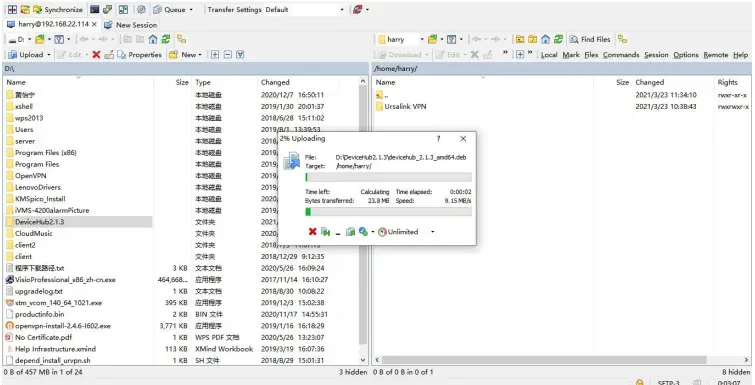Screen dimensions: 755x385
Task: Click the Upload button
Action: coord(26,55)
